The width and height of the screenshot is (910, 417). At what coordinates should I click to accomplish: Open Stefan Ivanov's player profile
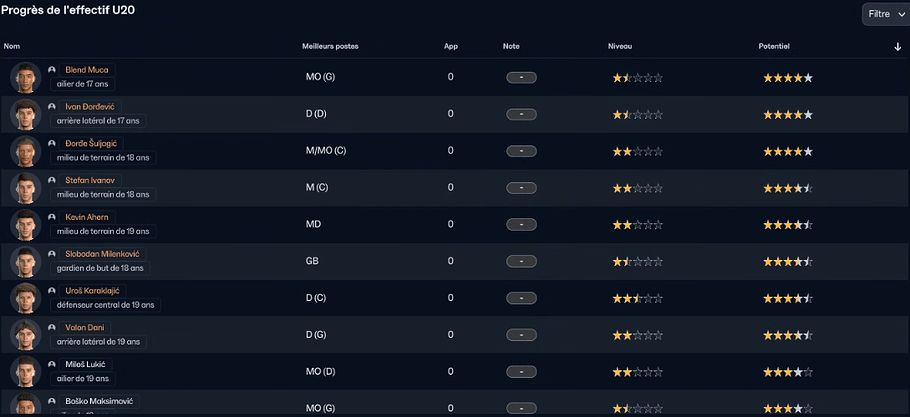(x=90, y=180)
